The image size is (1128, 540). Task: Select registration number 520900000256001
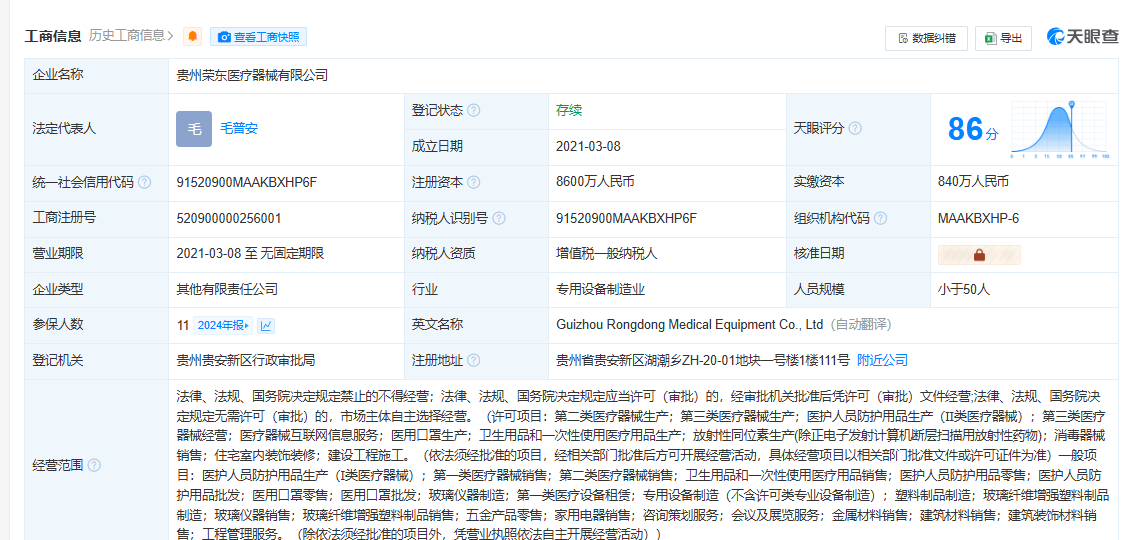pos(229,218)
